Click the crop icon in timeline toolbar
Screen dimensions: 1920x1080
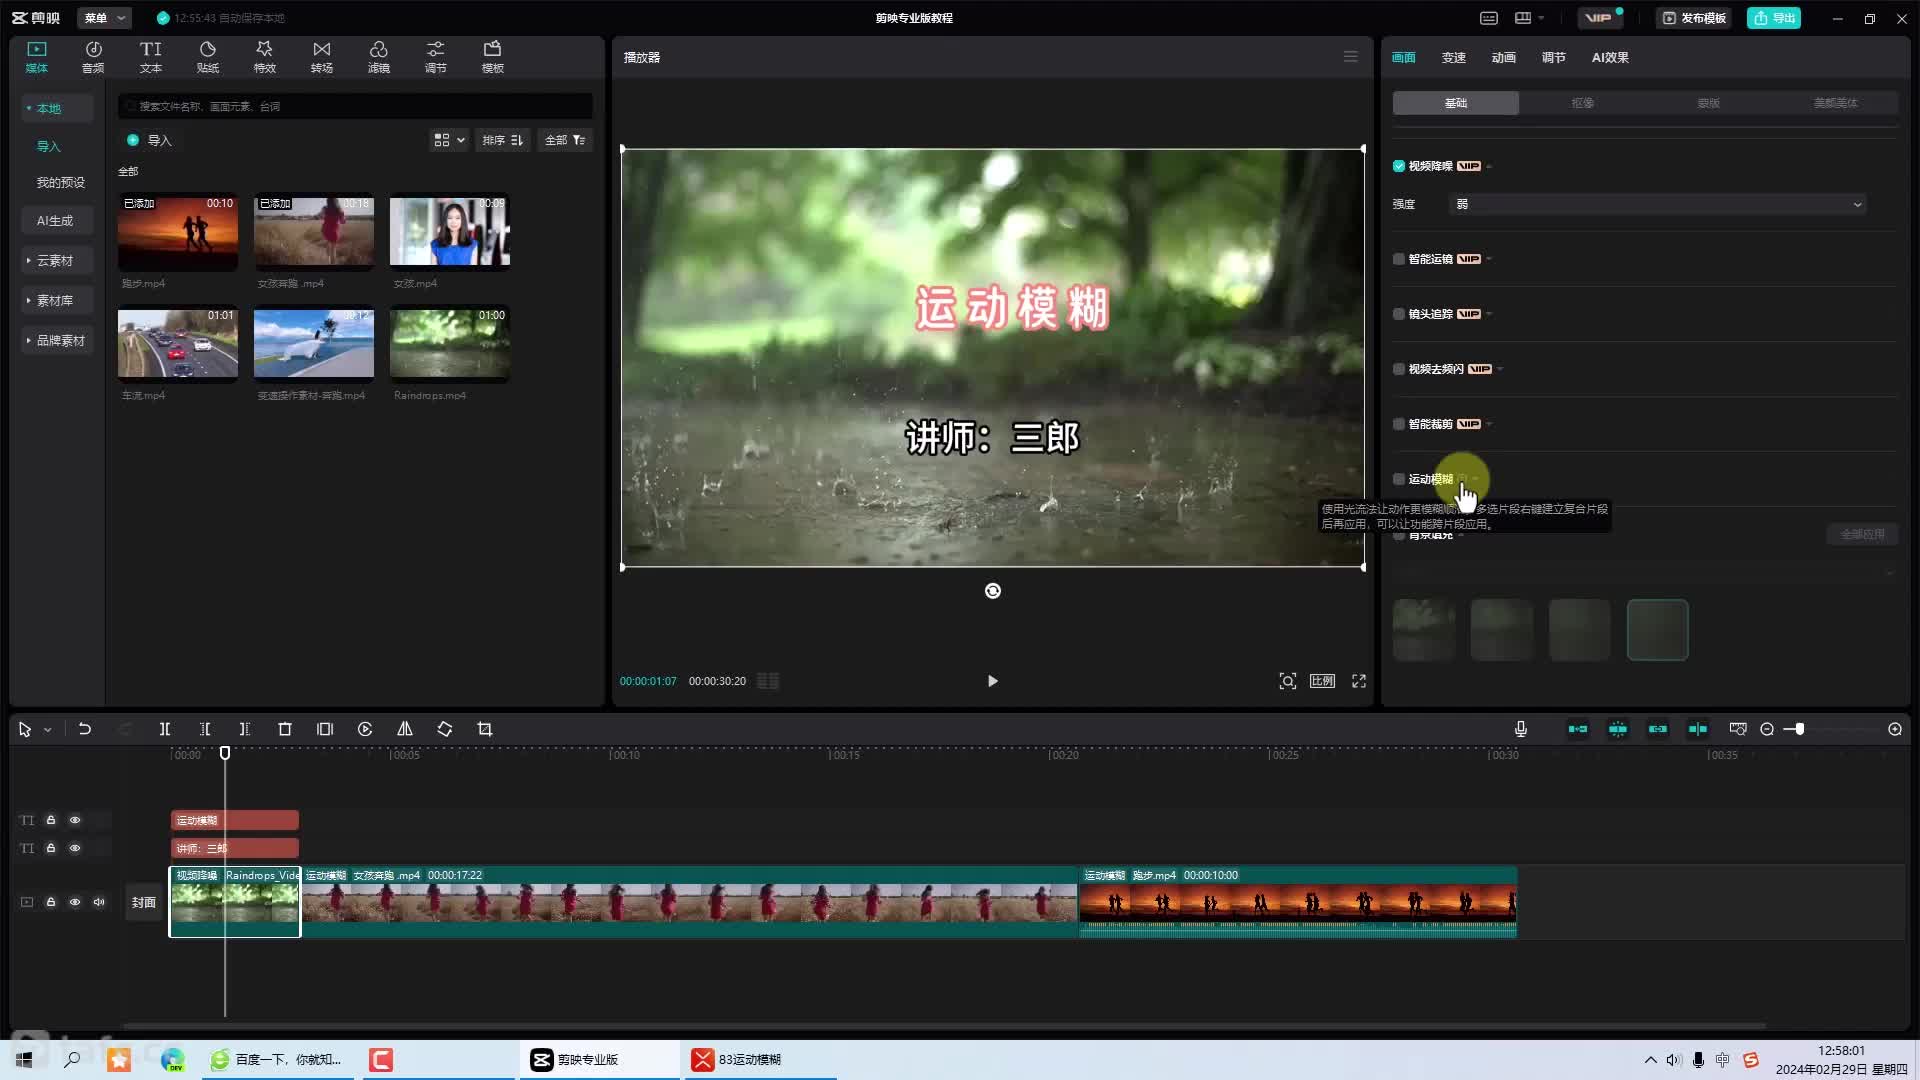485,730
